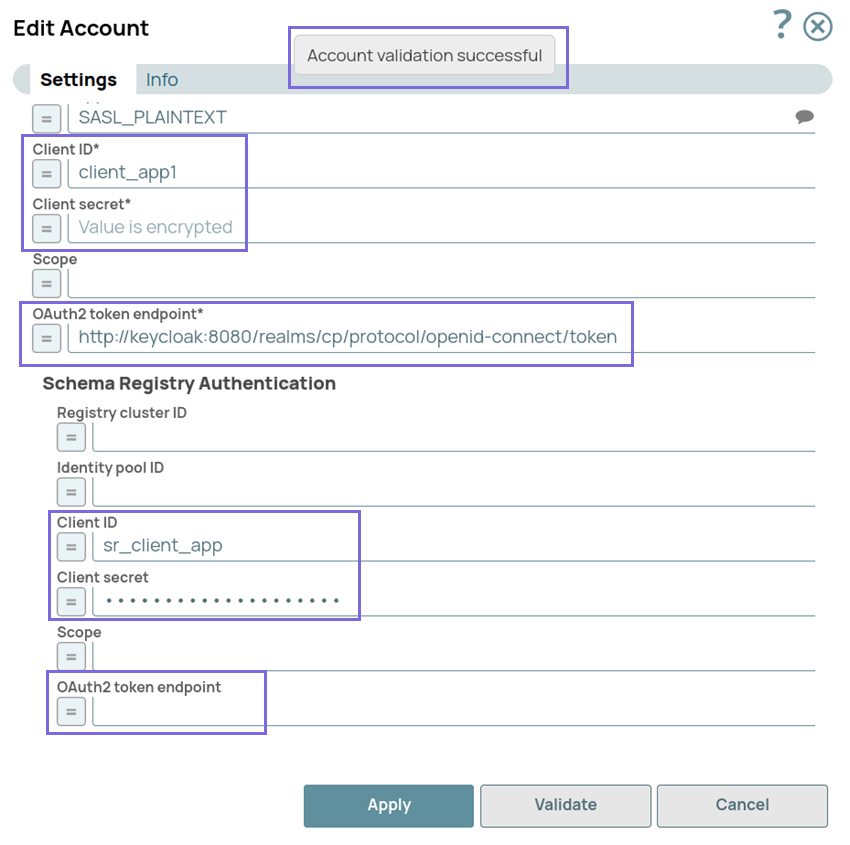The height and width of the screenshot is (845, 850).
Task: Toggle expression for sr_client_app Client ID
Action: point(70,546)
